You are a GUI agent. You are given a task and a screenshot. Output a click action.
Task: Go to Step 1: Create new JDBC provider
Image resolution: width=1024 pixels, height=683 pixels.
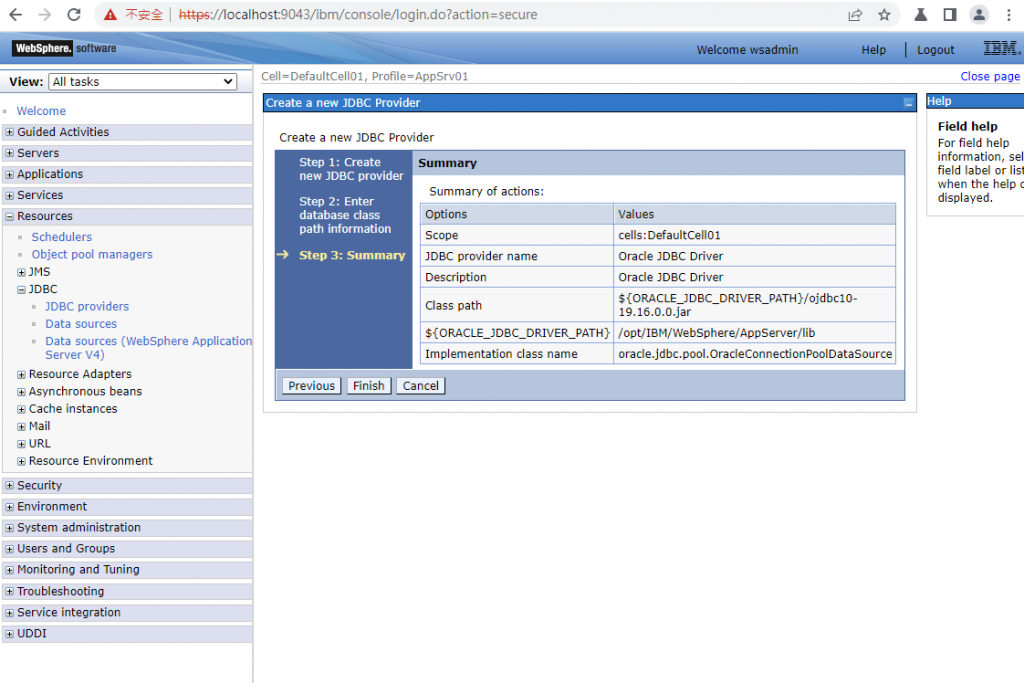click(351, 169)
